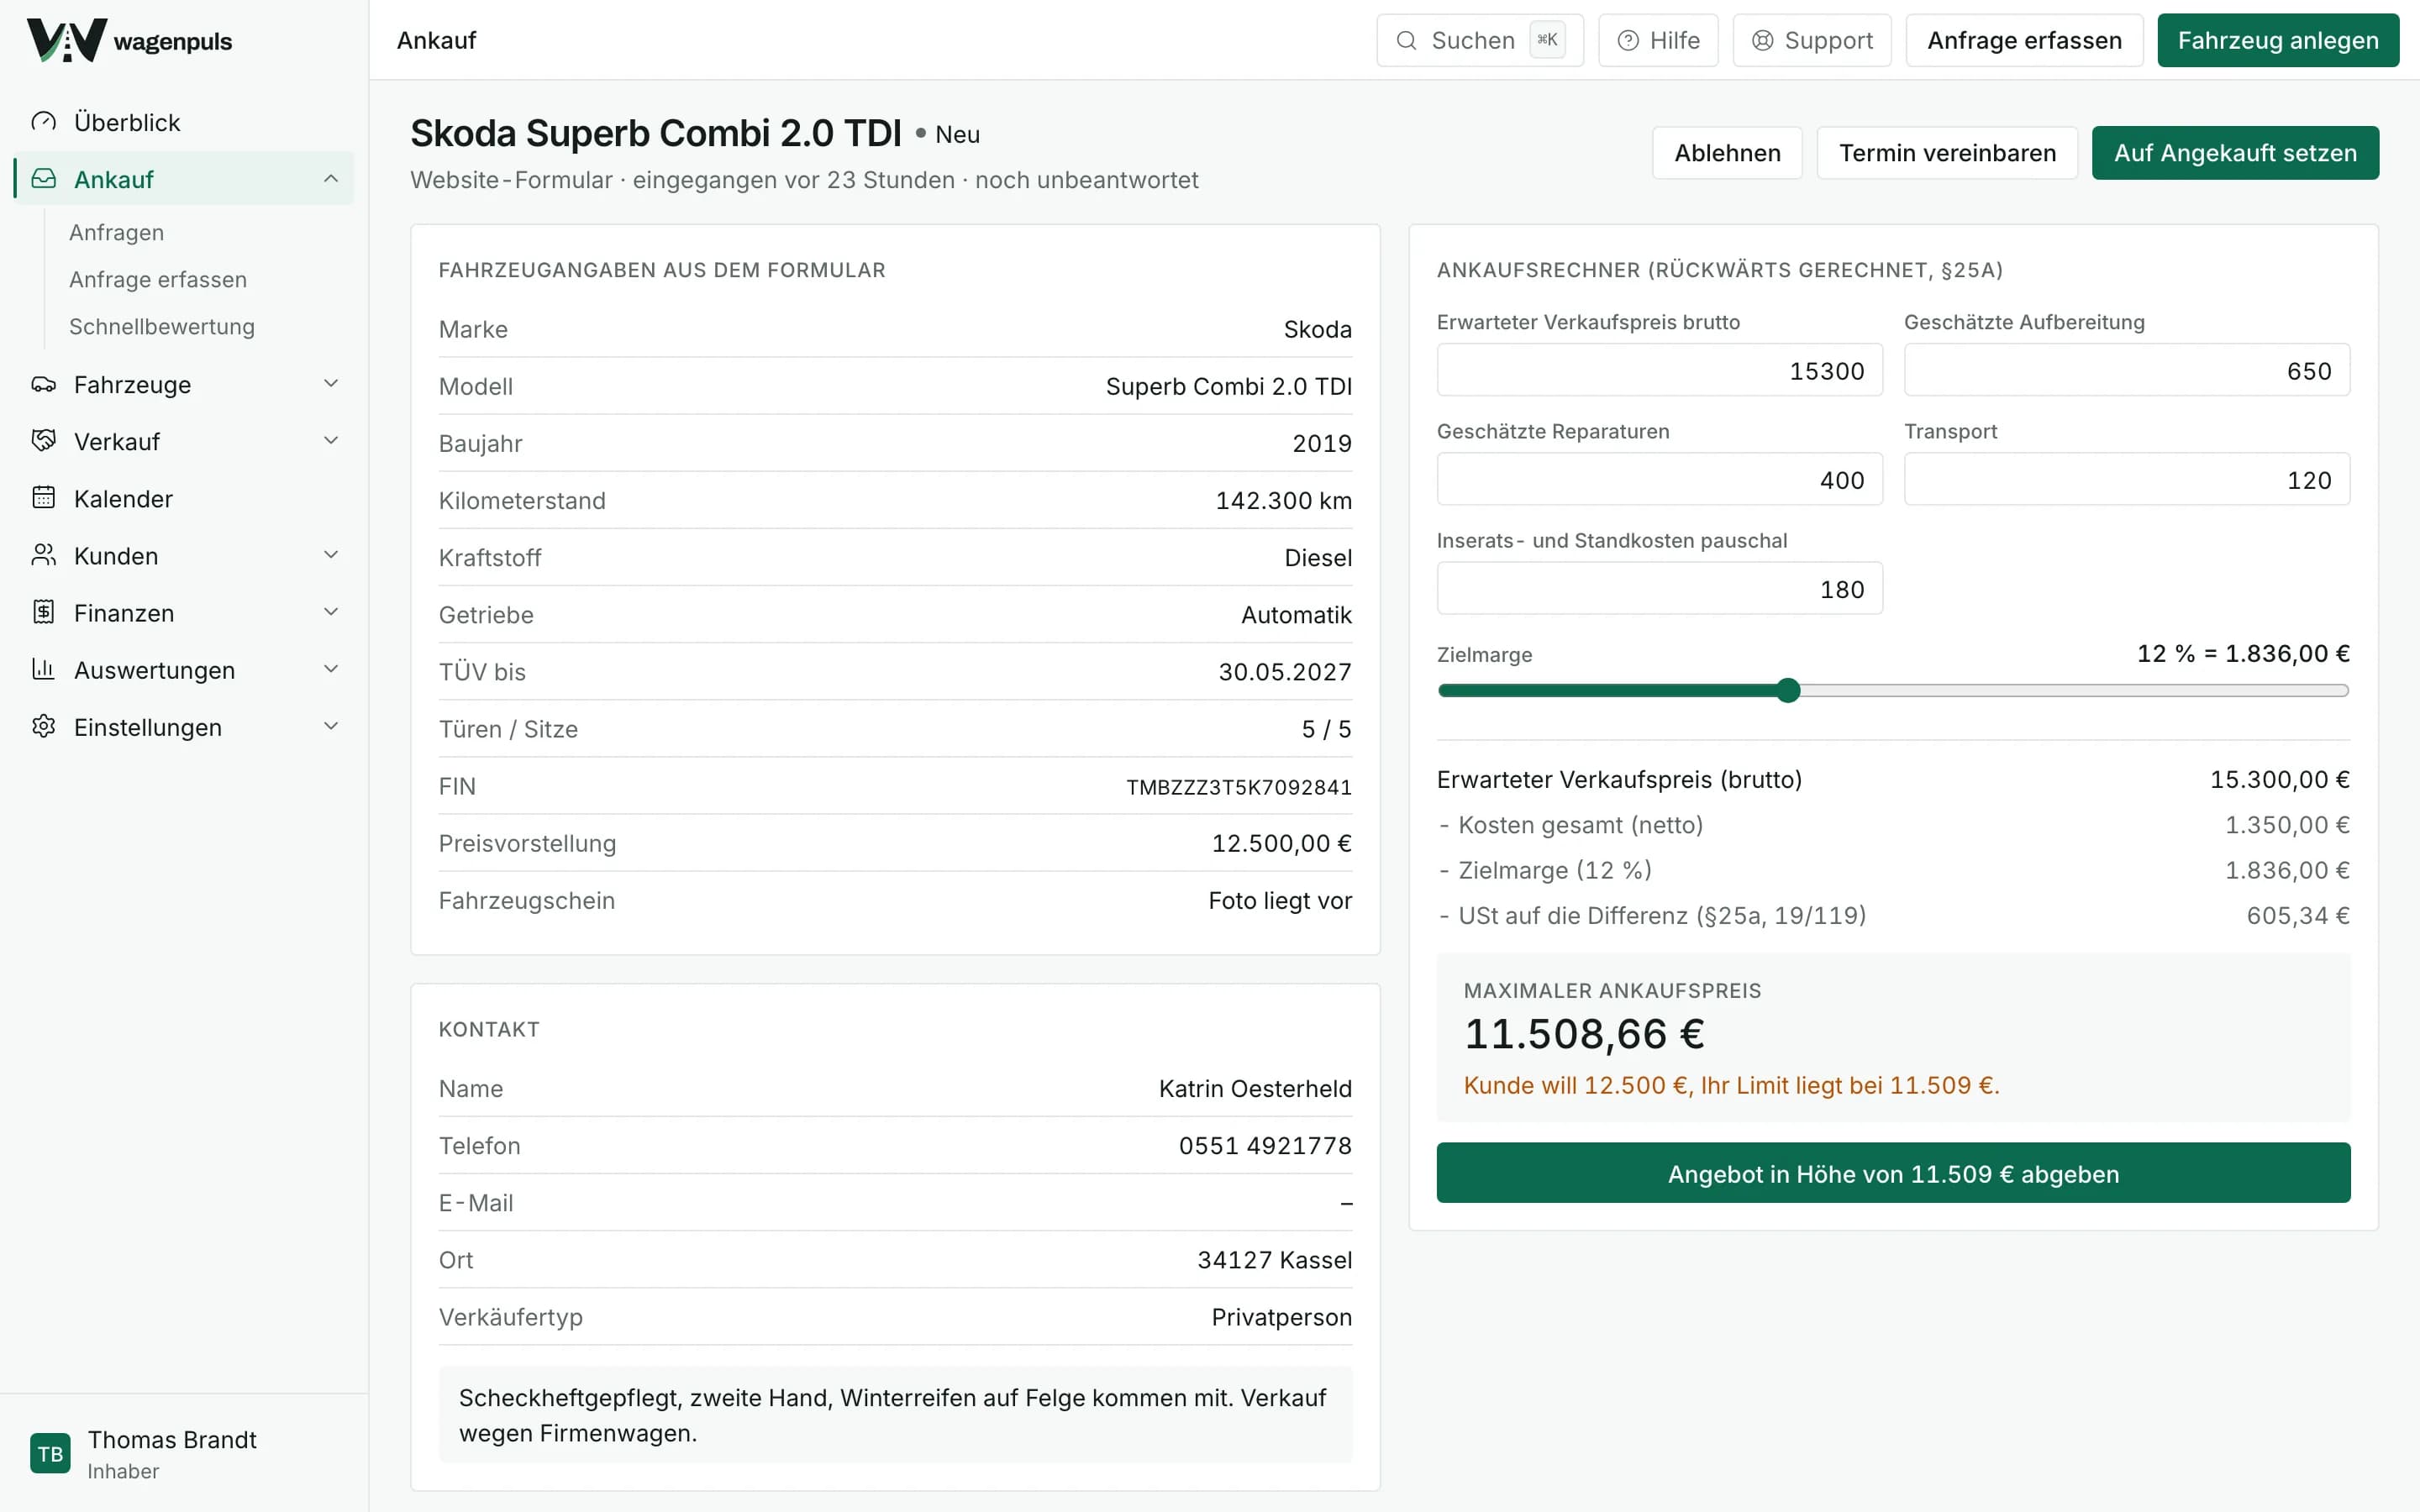Image resolution: width=2420 pixels, height=1512 pixels.
Task: Click the wagenpuls logo
Action: [129, 40]
